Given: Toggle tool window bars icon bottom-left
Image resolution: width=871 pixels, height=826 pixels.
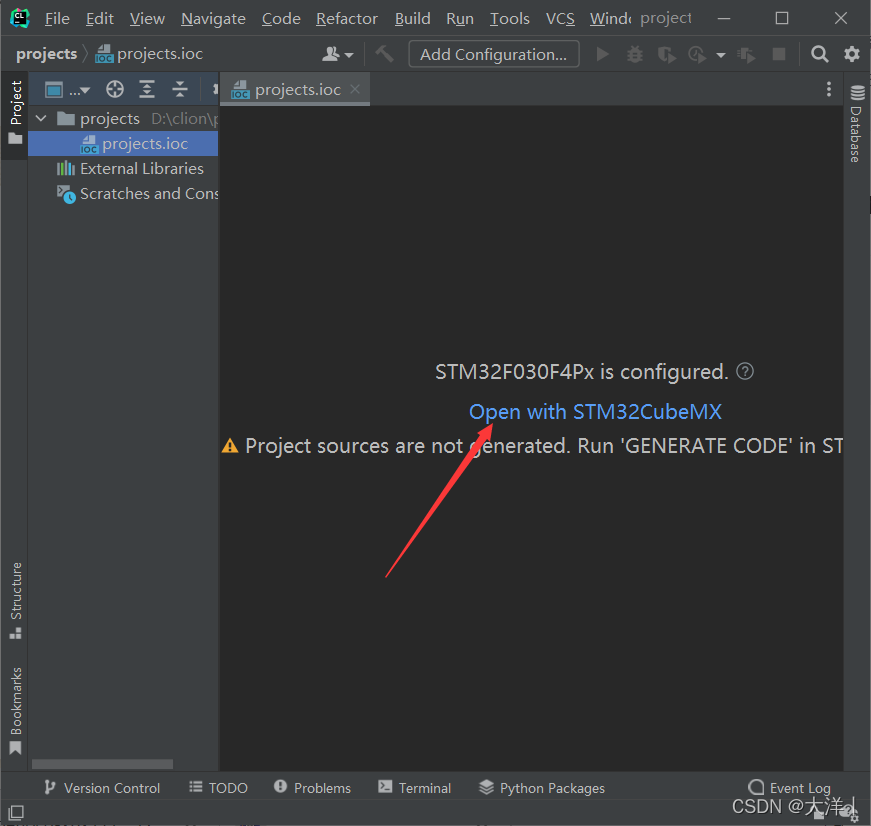Looking at the screenshot, I should [x=16, y=813].
